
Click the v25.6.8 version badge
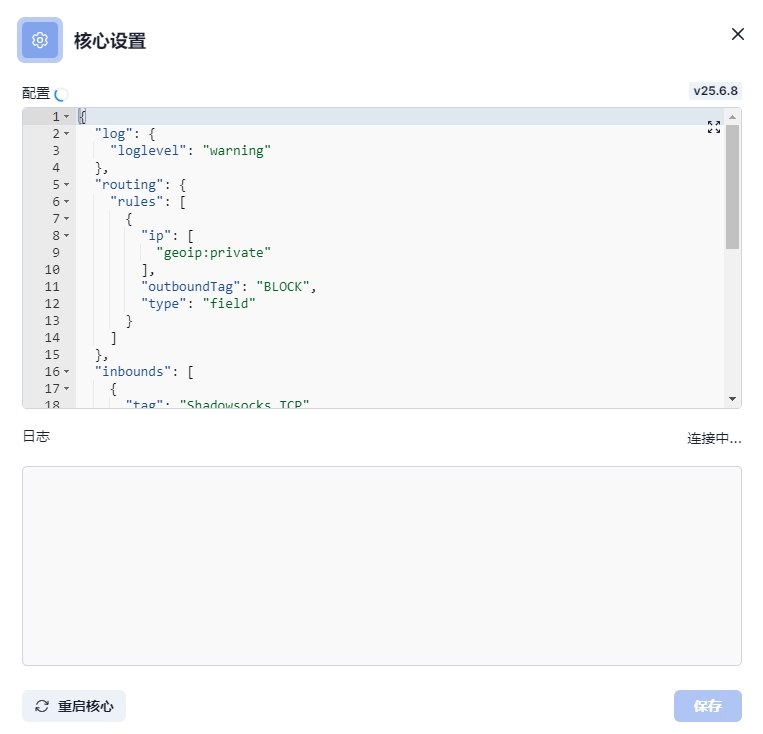[715, 91]
